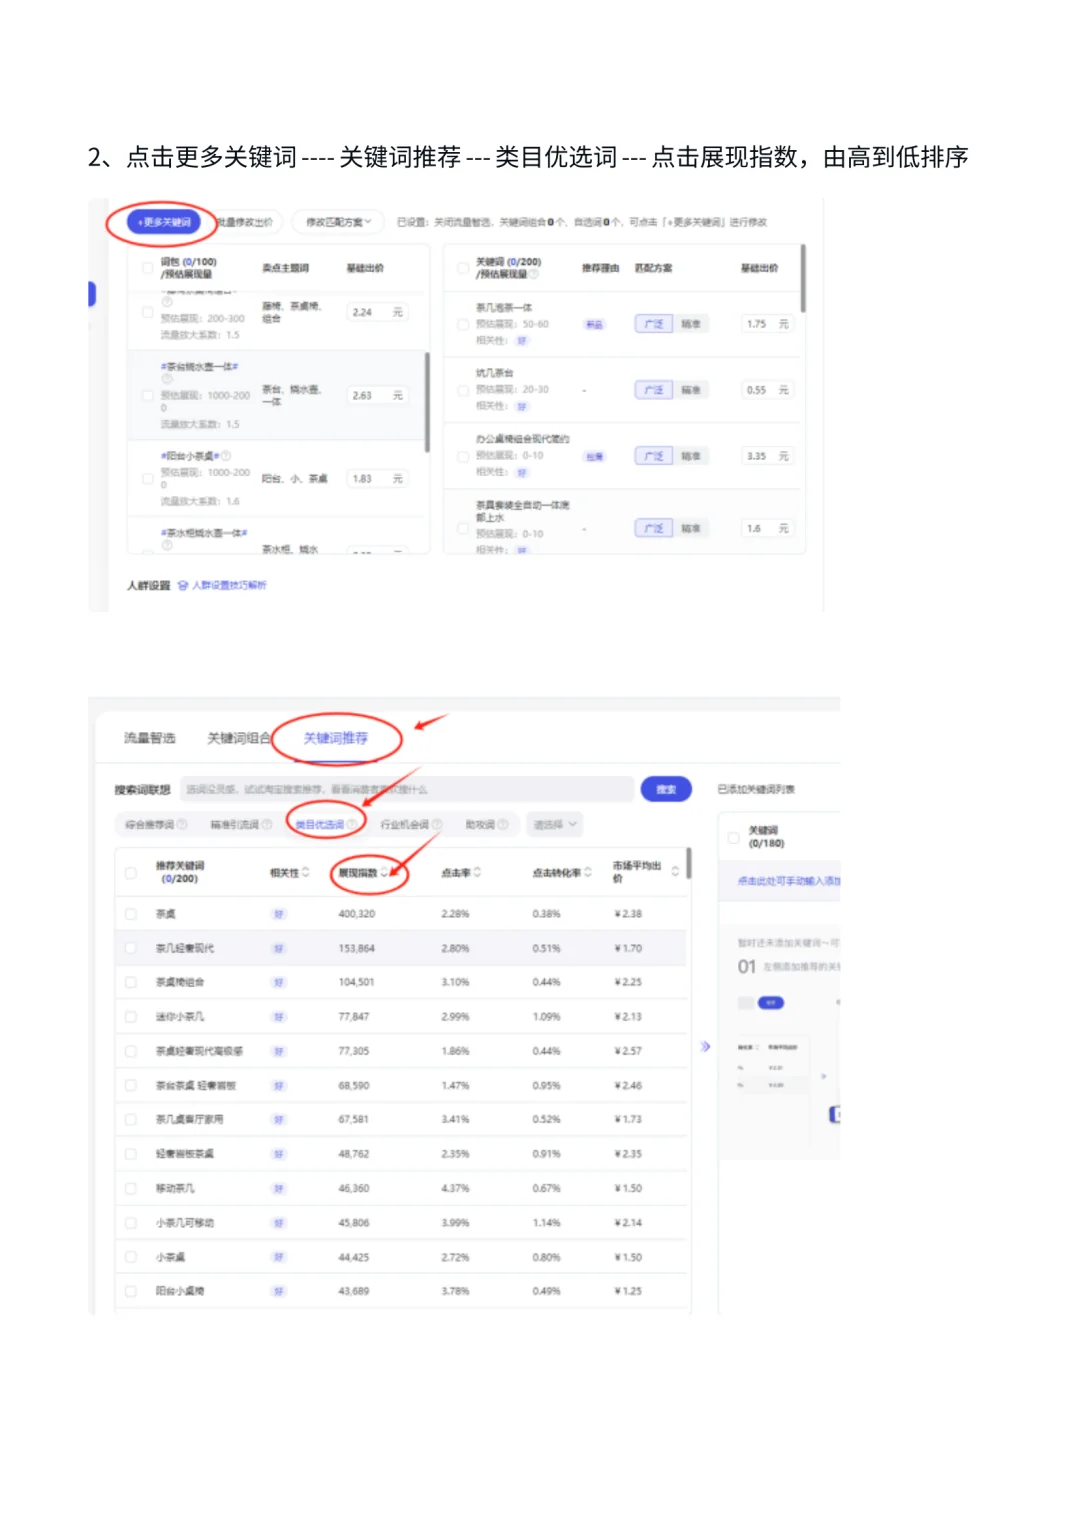Sort by 展现指数 column arrows
This screenshot has height=1526, width=1080.
tap(384, 873)
